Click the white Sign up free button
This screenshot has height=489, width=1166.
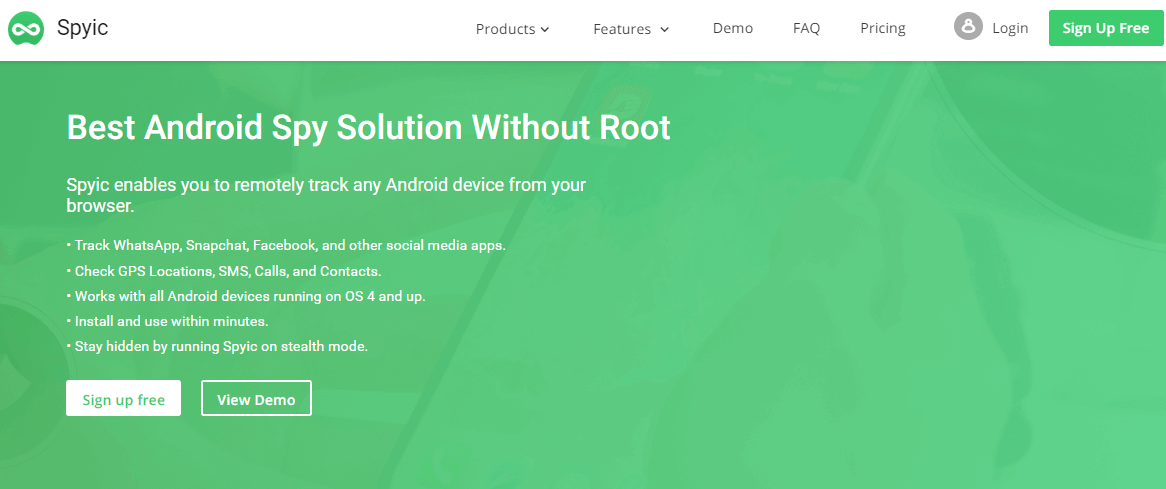[123, 398]
